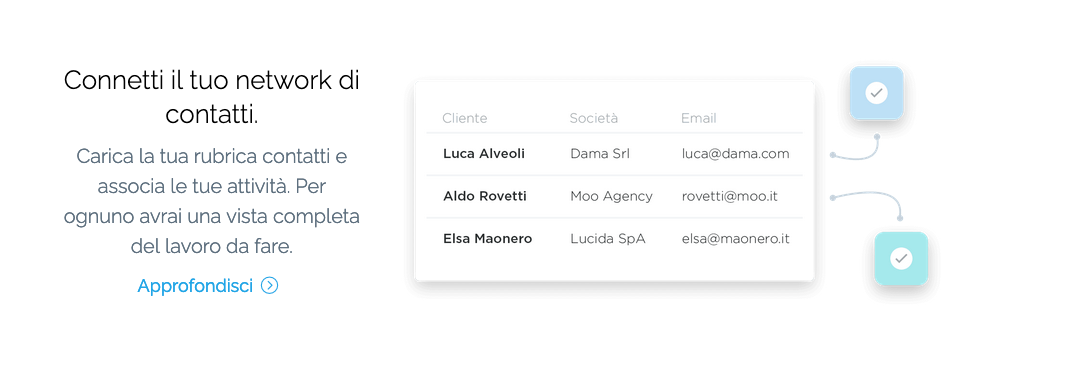1072x392 pixels.
Task: Select the Cliente column header
Action: tap(464, 118)
